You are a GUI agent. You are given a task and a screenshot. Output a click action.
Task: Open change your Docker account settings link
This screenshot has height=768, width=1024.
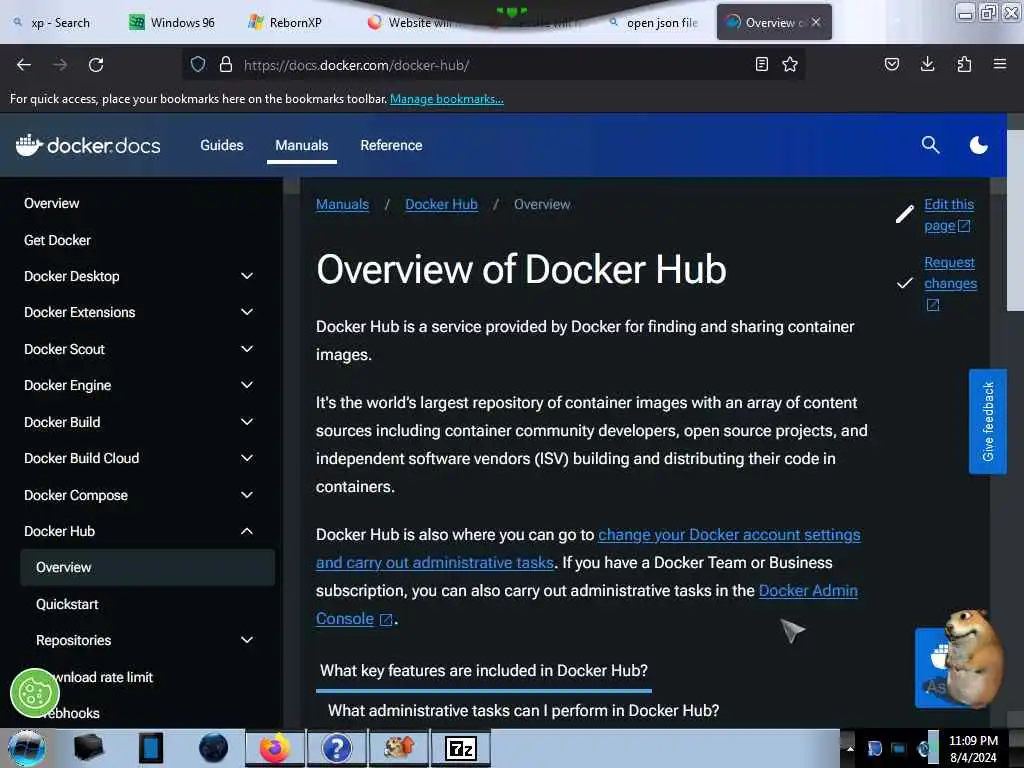pyautogui.click(x=729, y=534)
